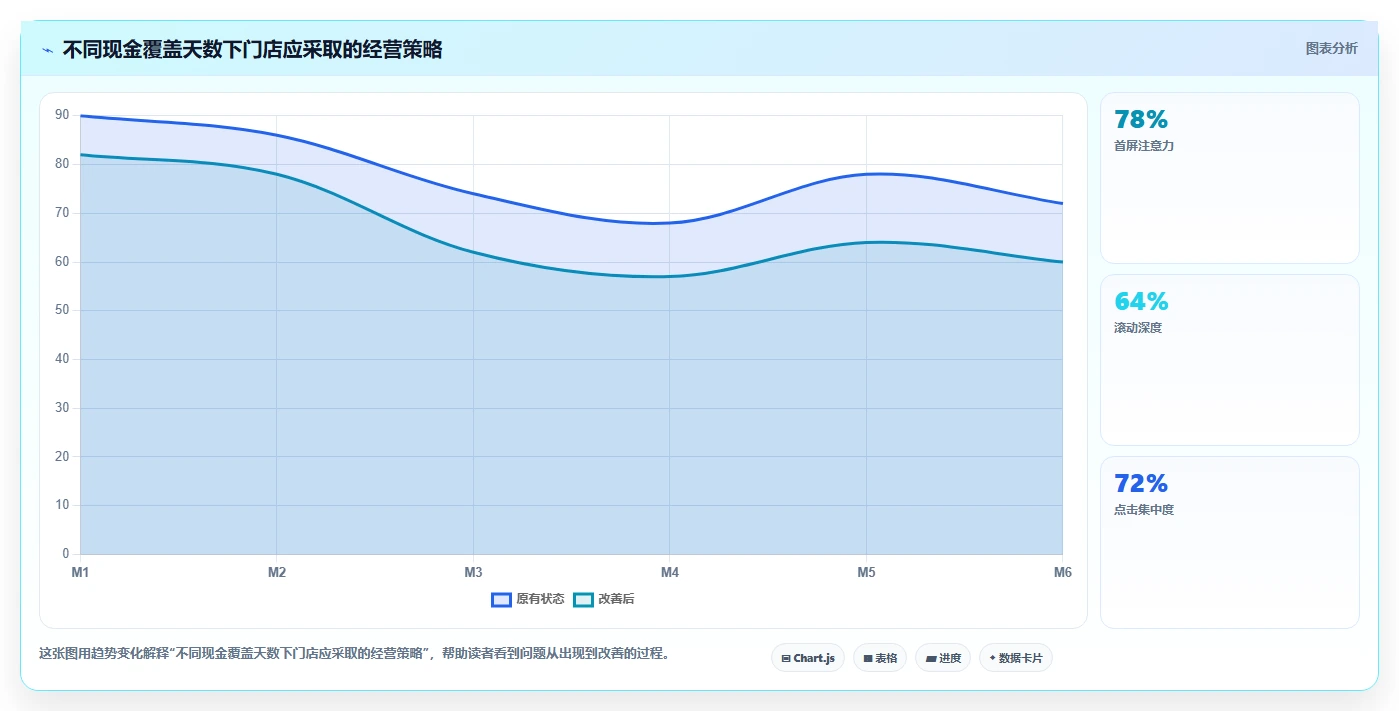The height and width of the screenshot is (711, 1399).
Task: Click the description text below the chart
Action: pos(354,654)
